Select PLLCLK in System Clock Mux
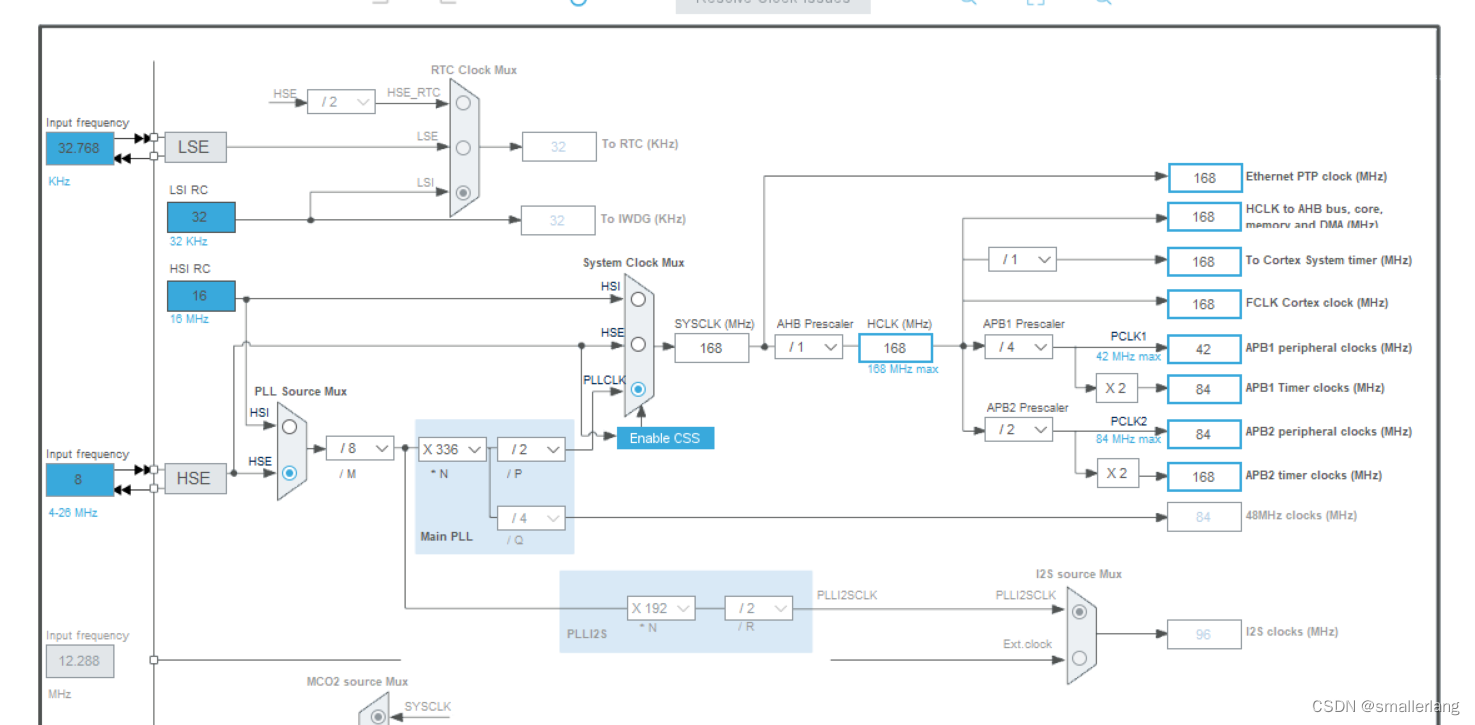This screenshot has height=725, width=1475. [638, 389]
